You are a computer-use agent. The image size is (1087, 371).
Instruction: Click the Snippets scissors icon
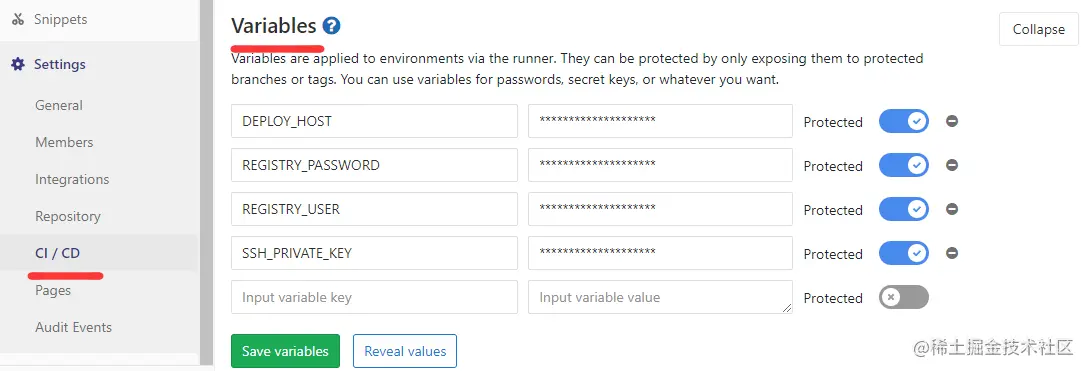pos(18,19)
